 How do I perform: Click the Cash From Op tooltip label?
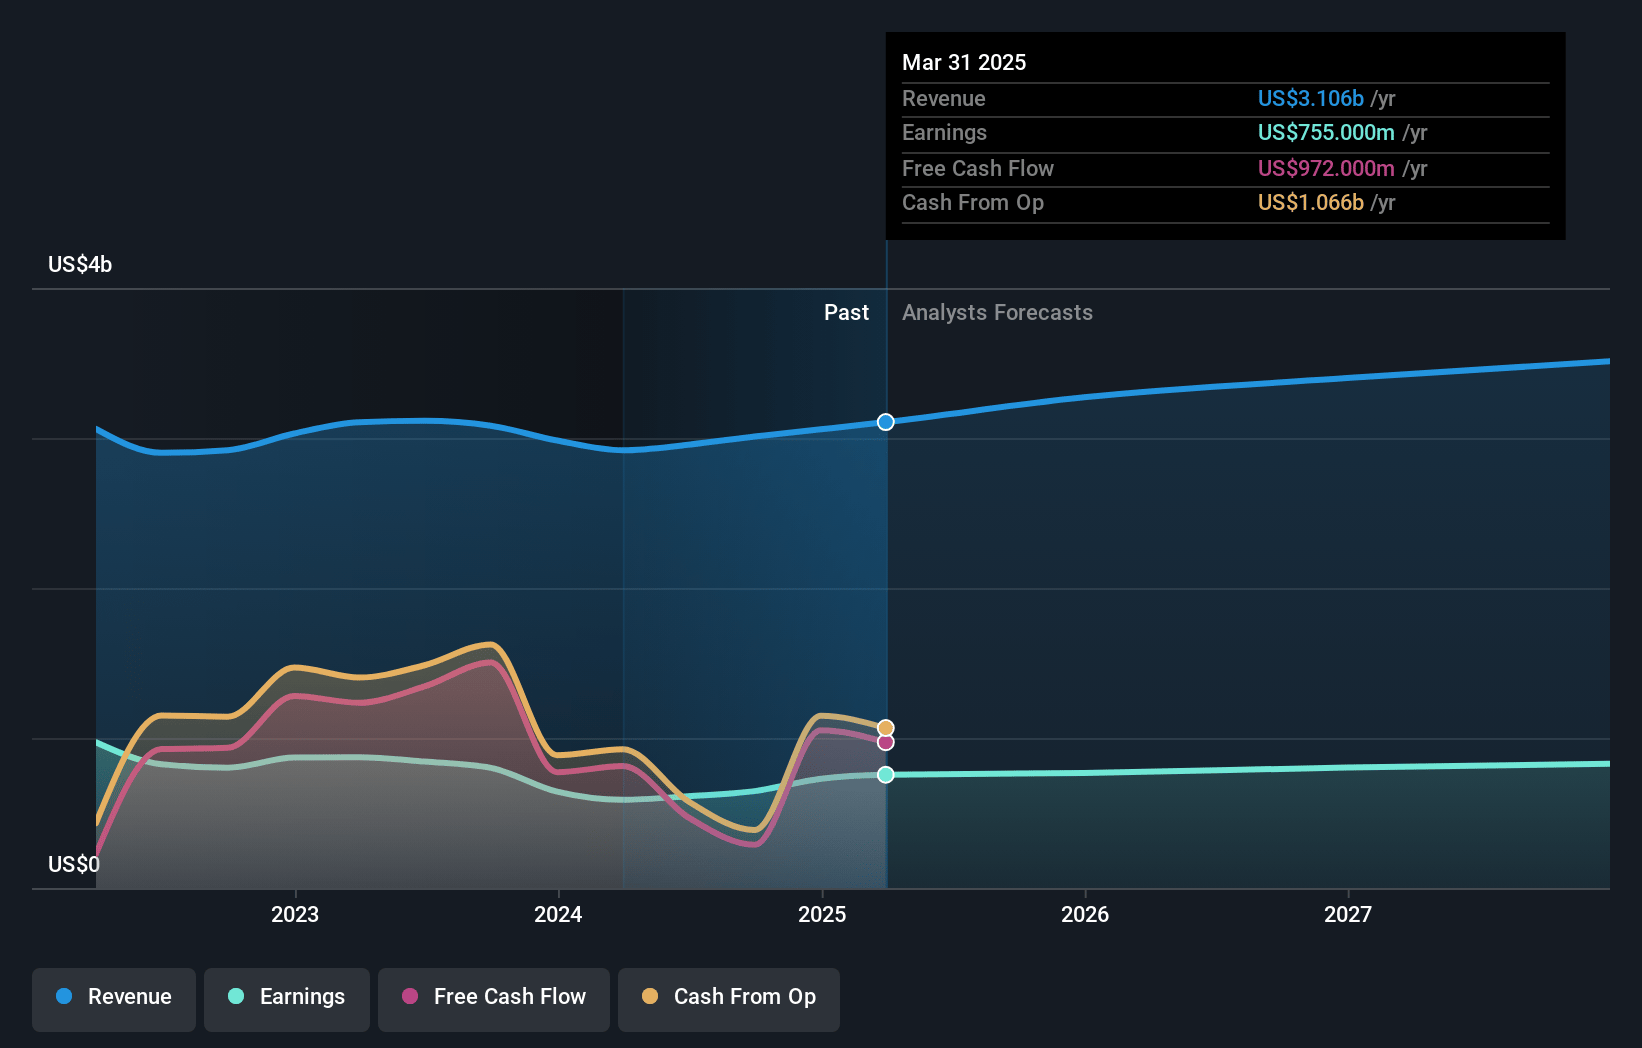(x=972, y=202)
